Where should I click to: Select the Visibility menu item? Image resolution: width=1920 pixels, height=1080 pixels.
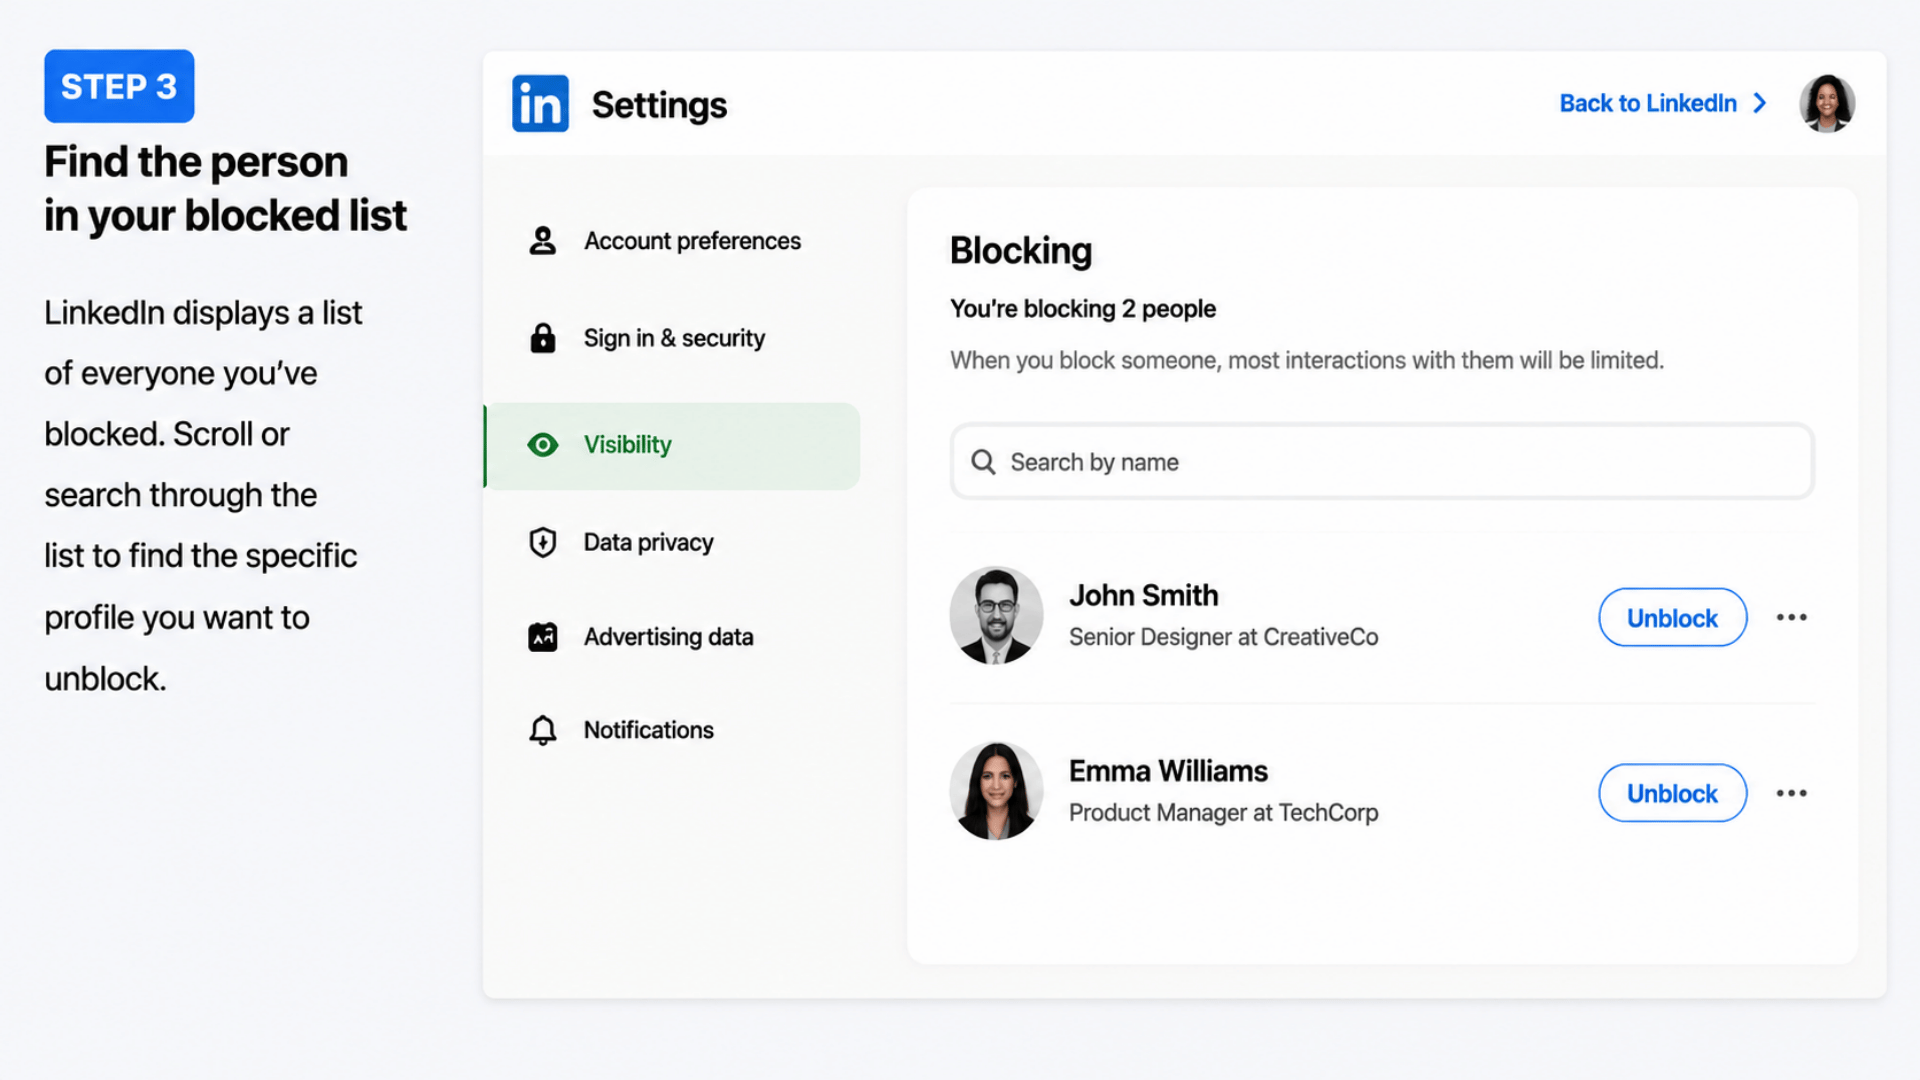(x=672, y=446)
